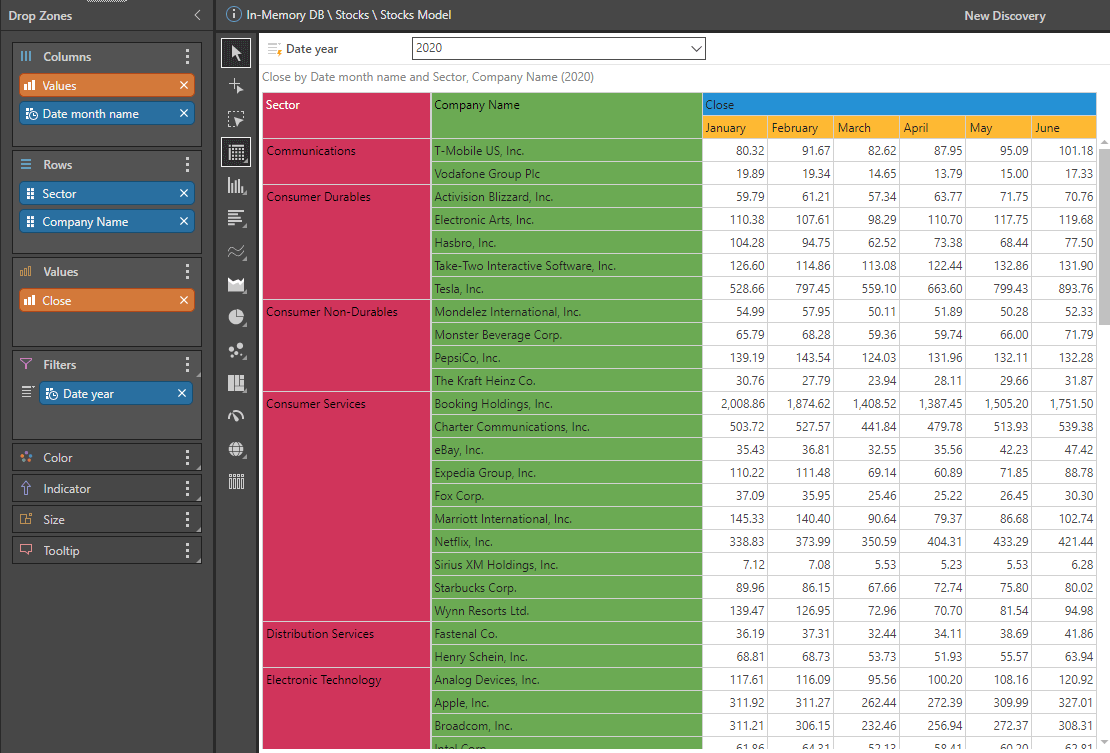1110x753 pixels.
Task: Remove the Values chip from Columns
Action: [184, 85]
